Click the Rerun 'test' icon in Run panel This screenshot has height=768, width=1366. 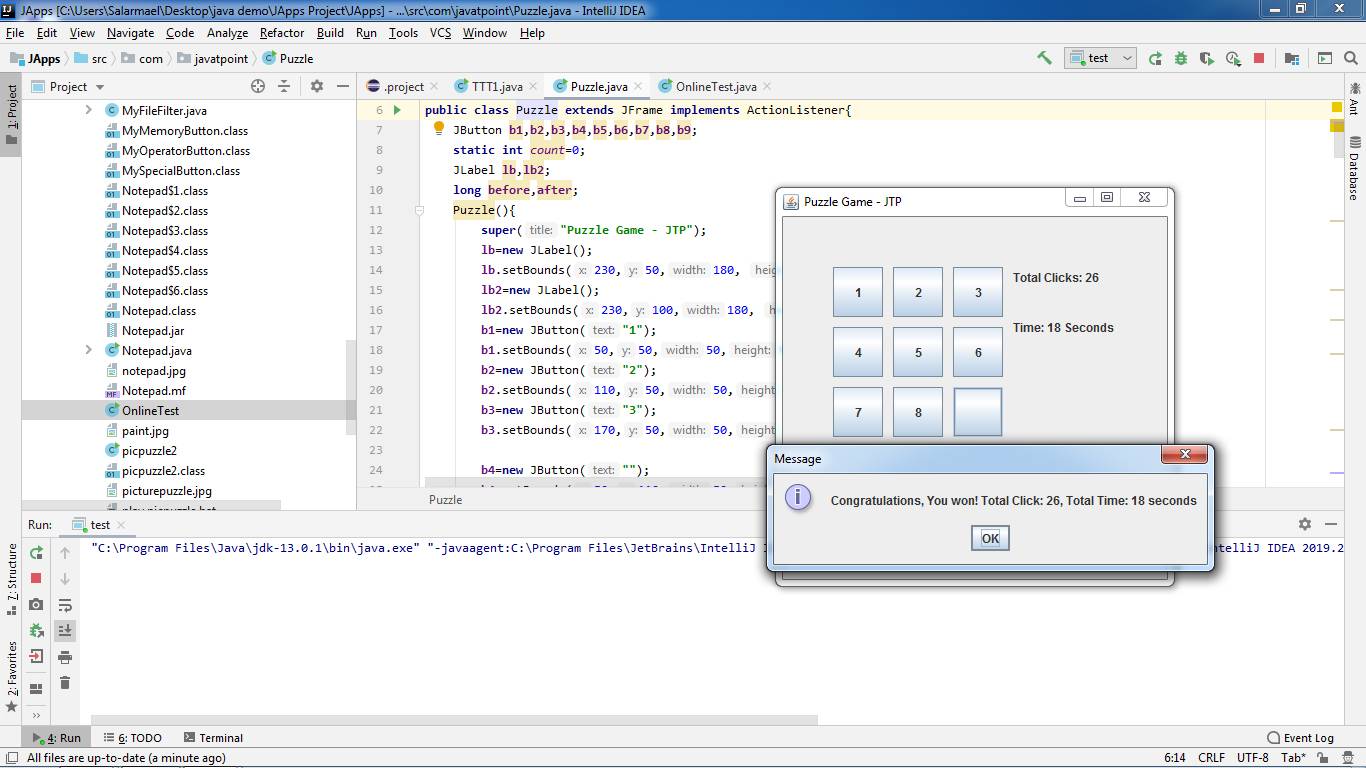37,552
